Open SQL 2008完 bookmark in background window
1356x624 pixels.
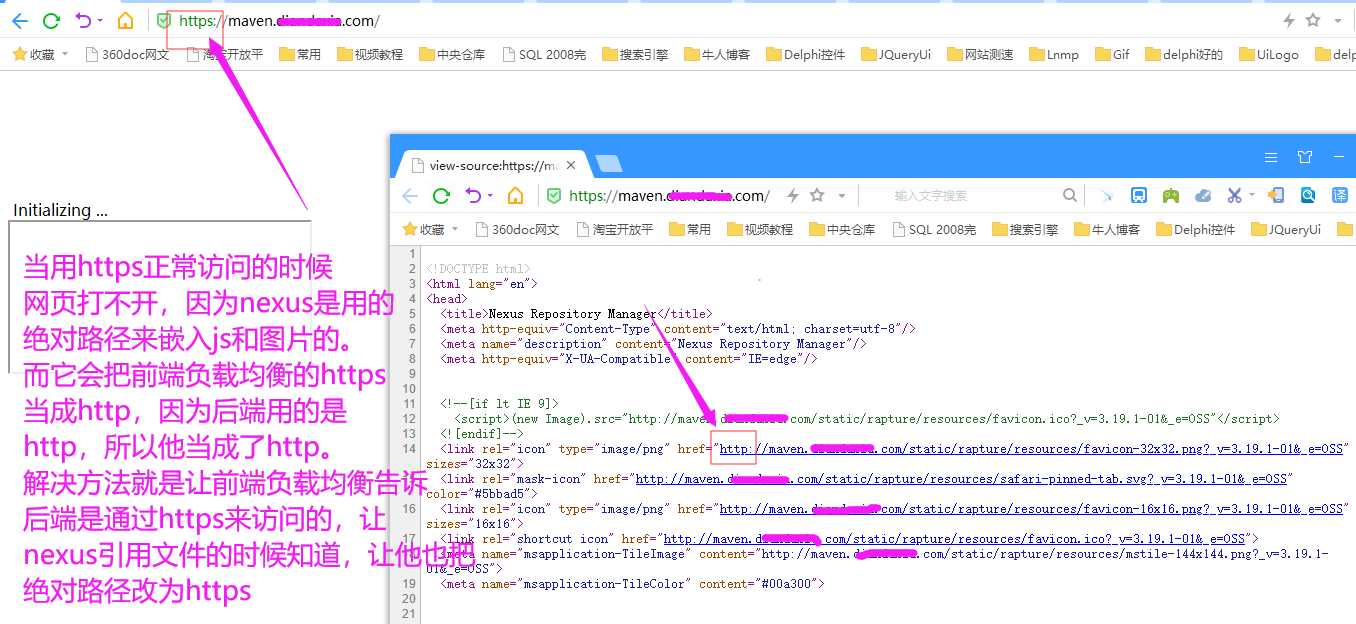click(544, 54)
